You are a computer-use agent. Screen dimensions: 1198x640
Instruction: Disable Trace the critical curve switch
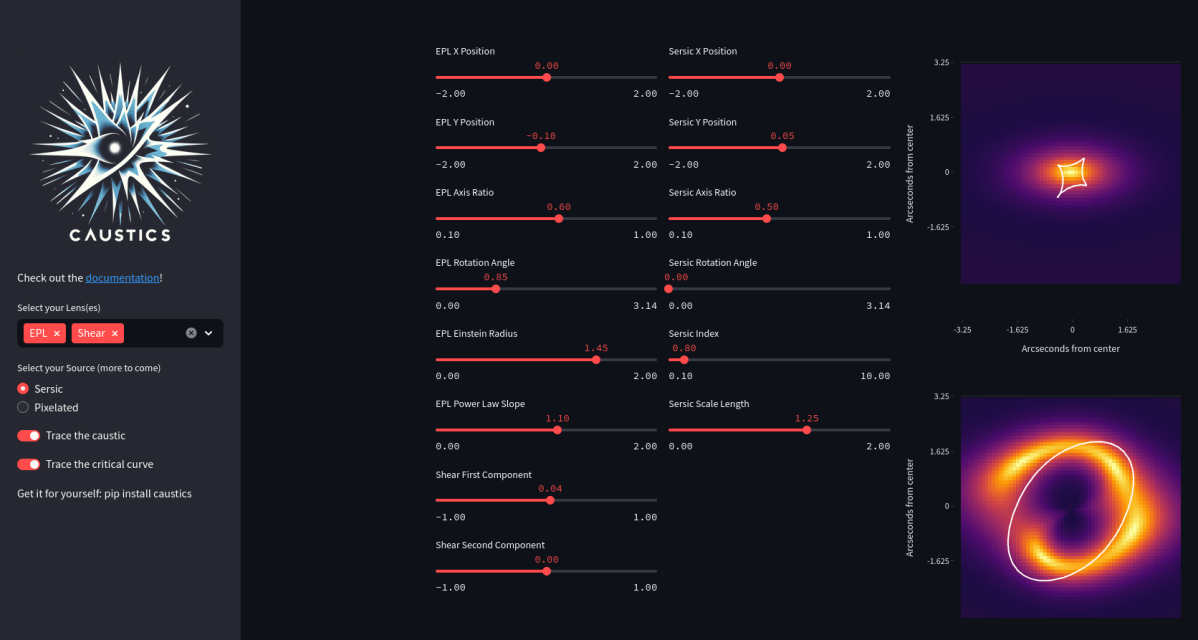pos(29,464)
